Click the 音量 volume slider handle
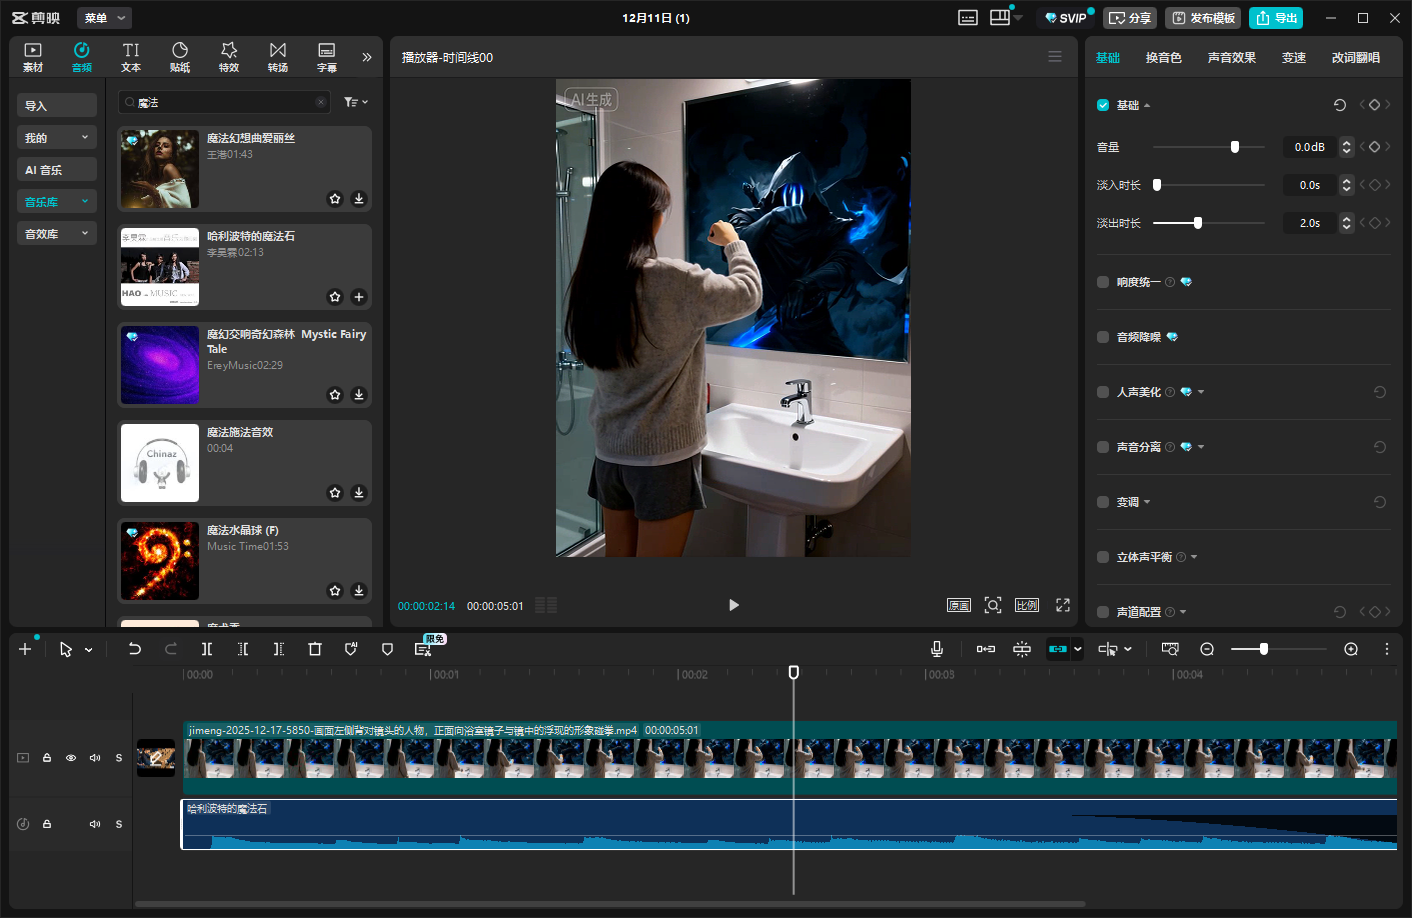Image resolution: width=1412 pixels, height=918 pixels. click(1235, 147)
